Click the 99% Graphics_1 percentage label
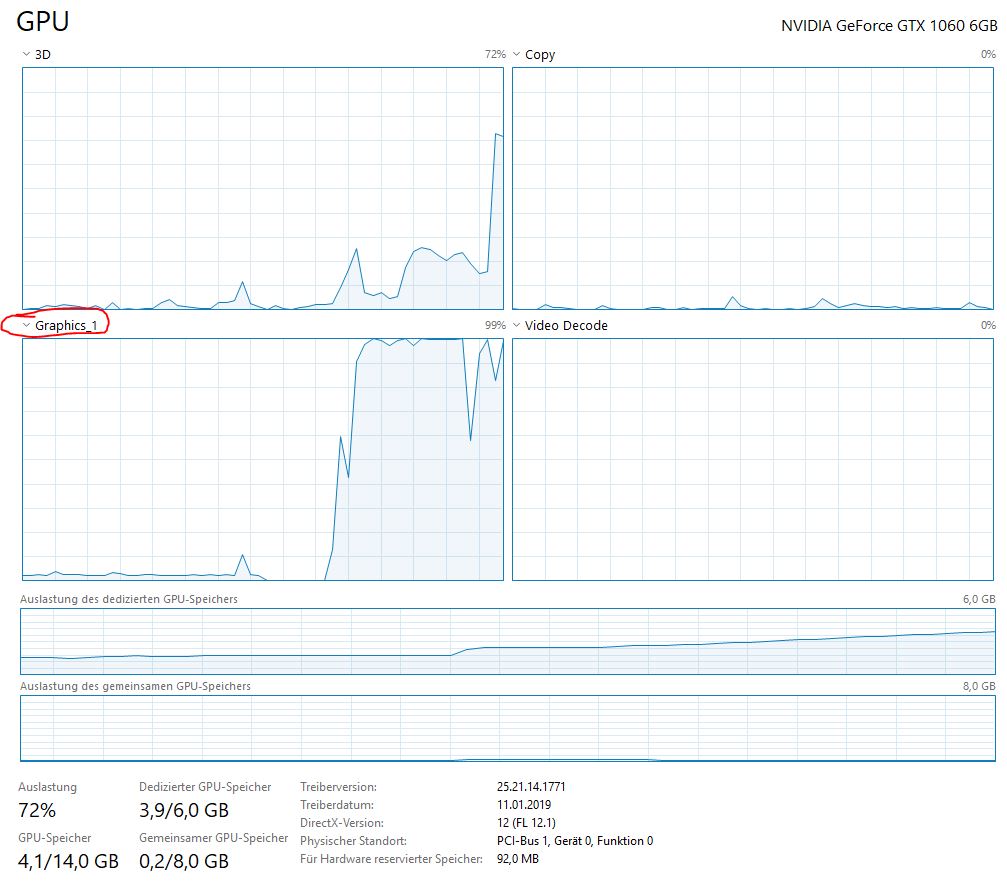Image resolution: width=1007 pixels, height=895 pixels. (493, 325)
